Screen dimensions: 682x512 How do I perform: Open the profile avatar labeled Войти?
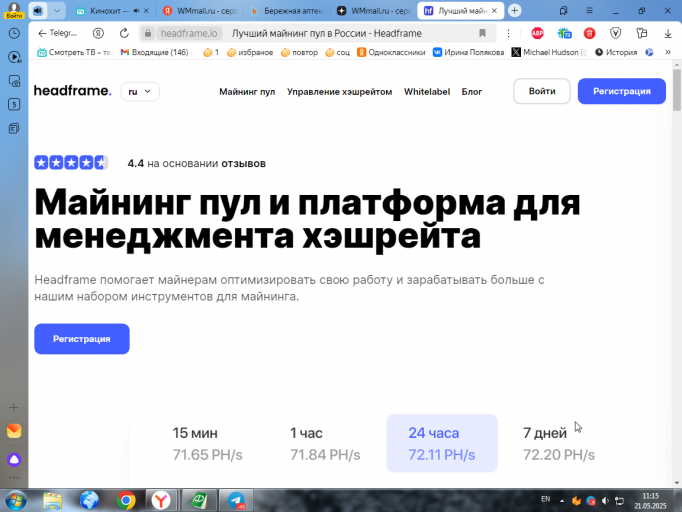pyautogui.click(x=14, y=10)
